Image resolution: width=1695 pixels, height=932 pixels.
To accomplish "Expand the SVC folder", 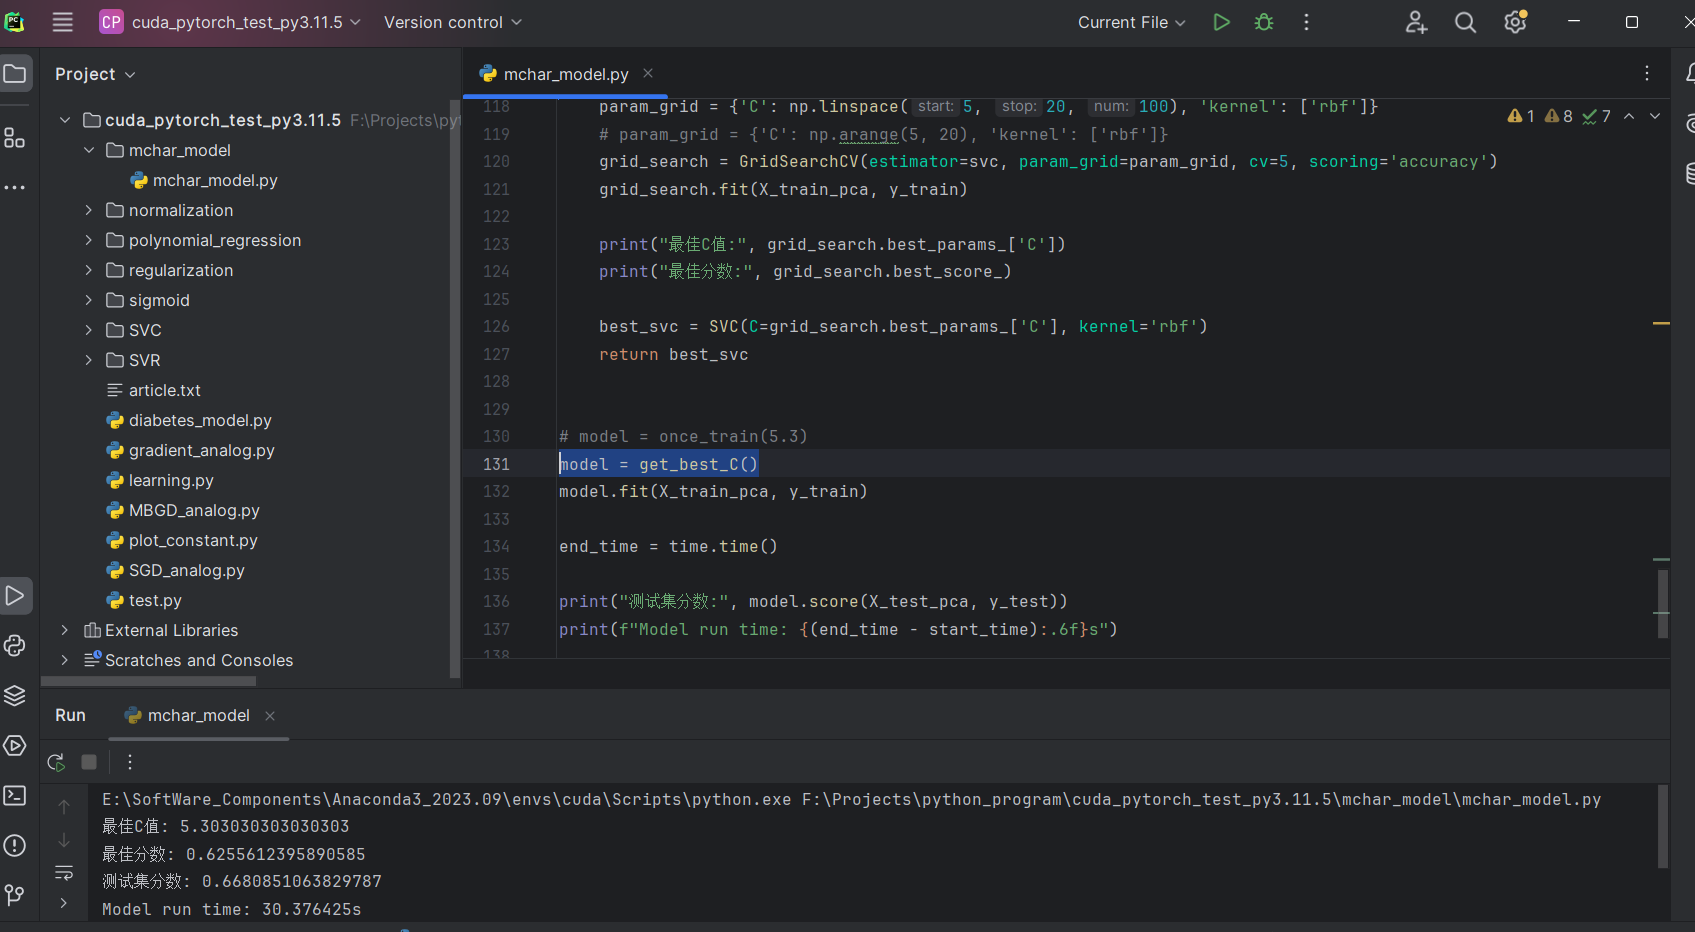I will 89,330.
